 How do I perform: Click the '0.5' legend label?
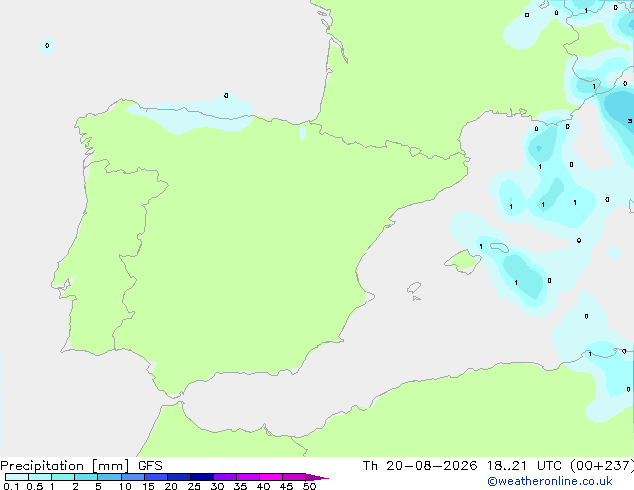35,486
